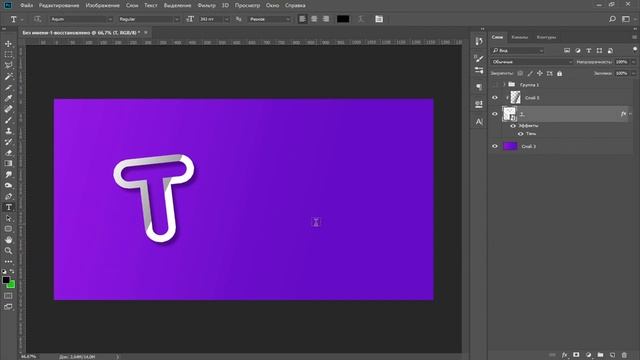Collapse effects on the T layer
This screenshot has width=640, height=360.
[631, 114]
